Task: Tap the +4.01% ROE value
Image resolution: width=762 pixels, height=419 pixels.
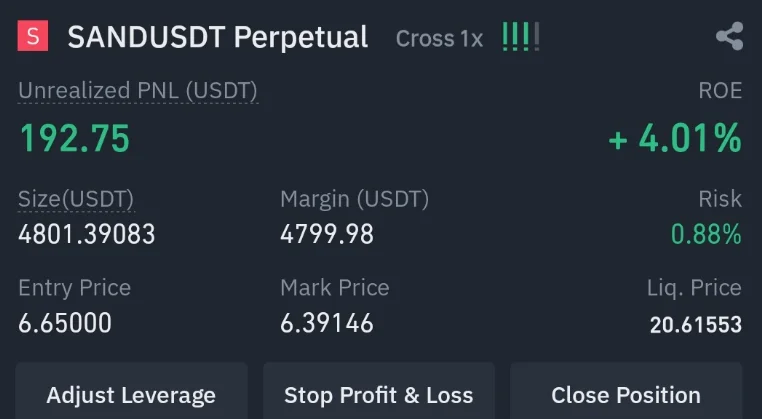Action: point(675,139)
